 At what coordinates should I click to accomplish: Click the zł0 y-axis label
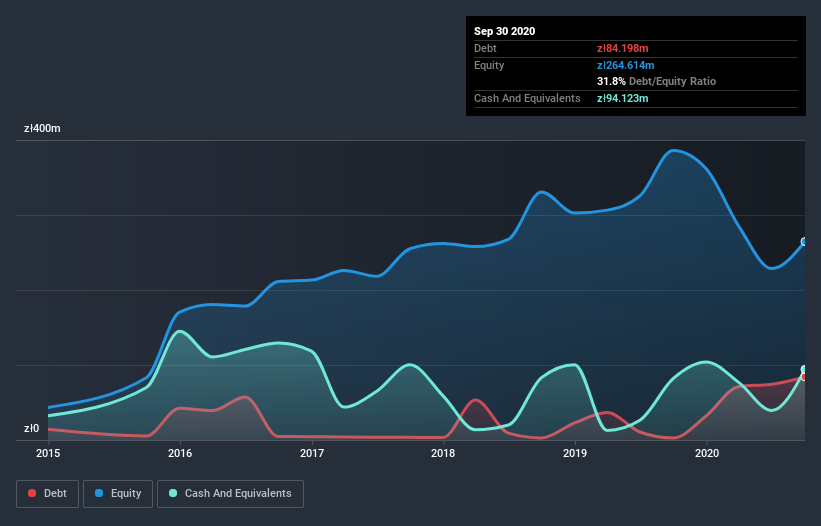tap(31, 429)
